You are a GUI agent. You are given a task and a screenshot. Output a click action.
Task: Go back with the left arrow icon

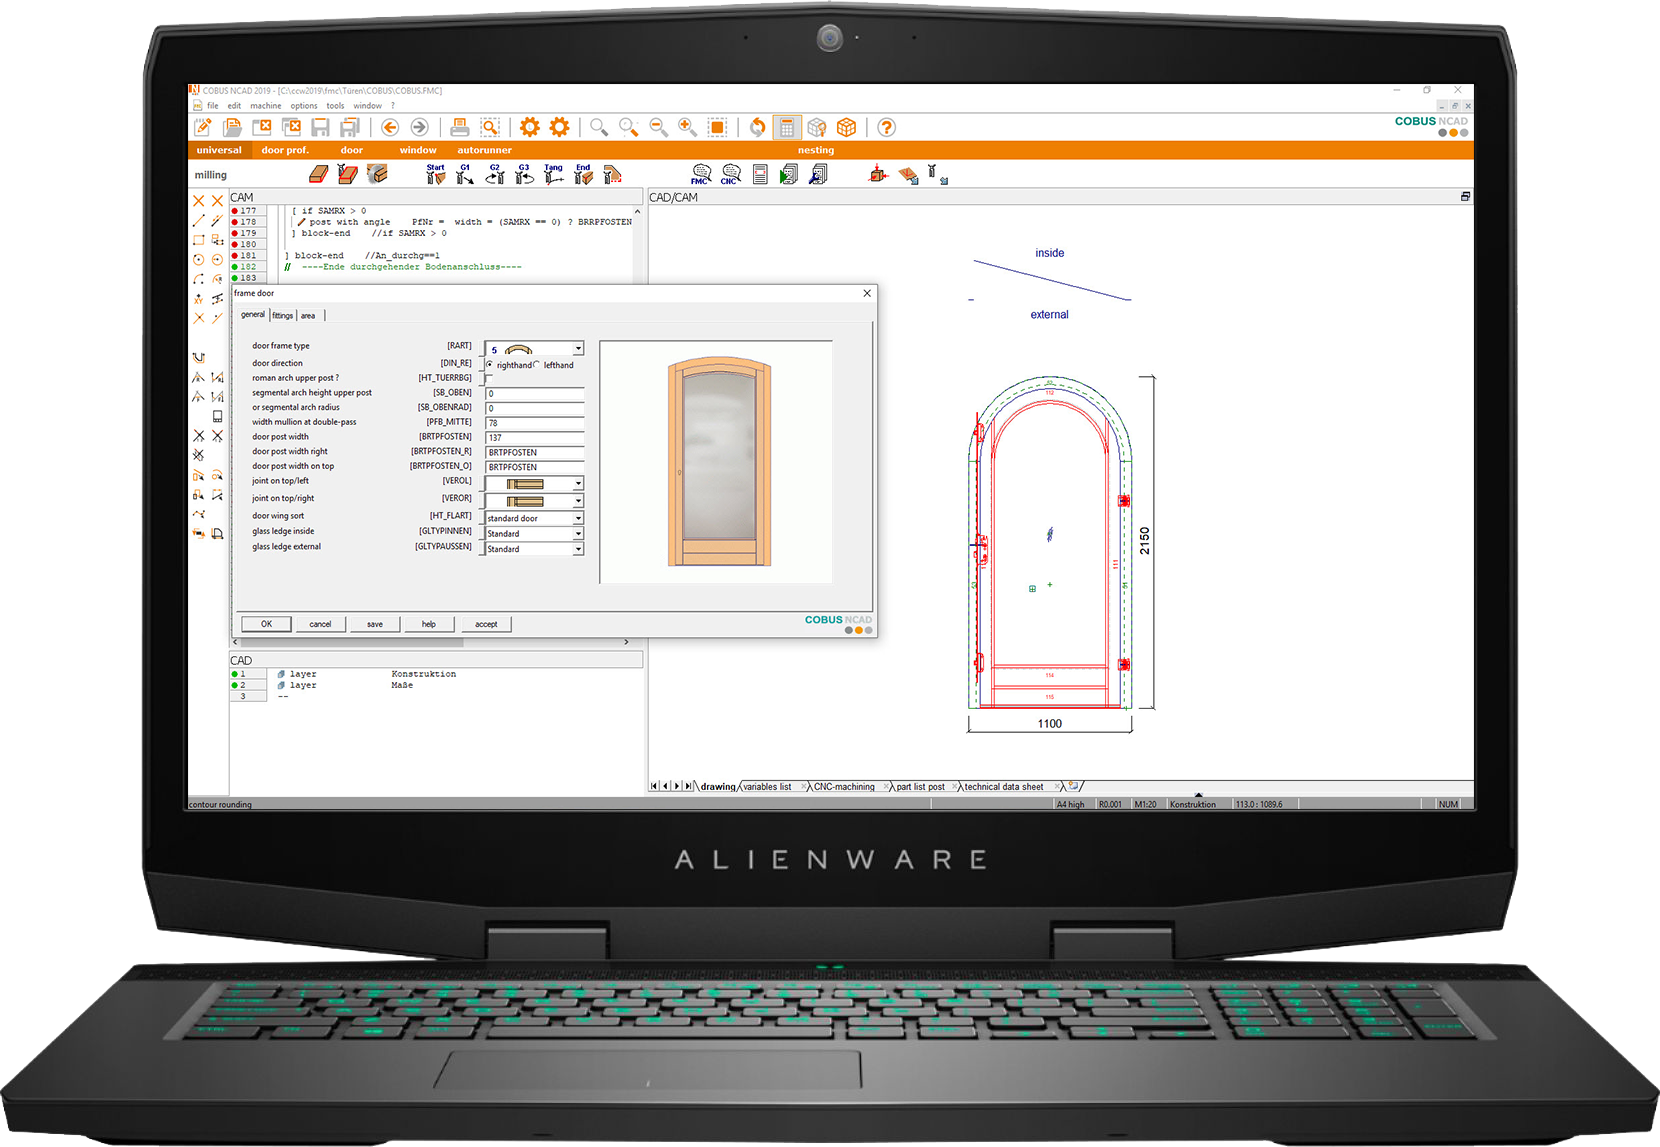390,127
